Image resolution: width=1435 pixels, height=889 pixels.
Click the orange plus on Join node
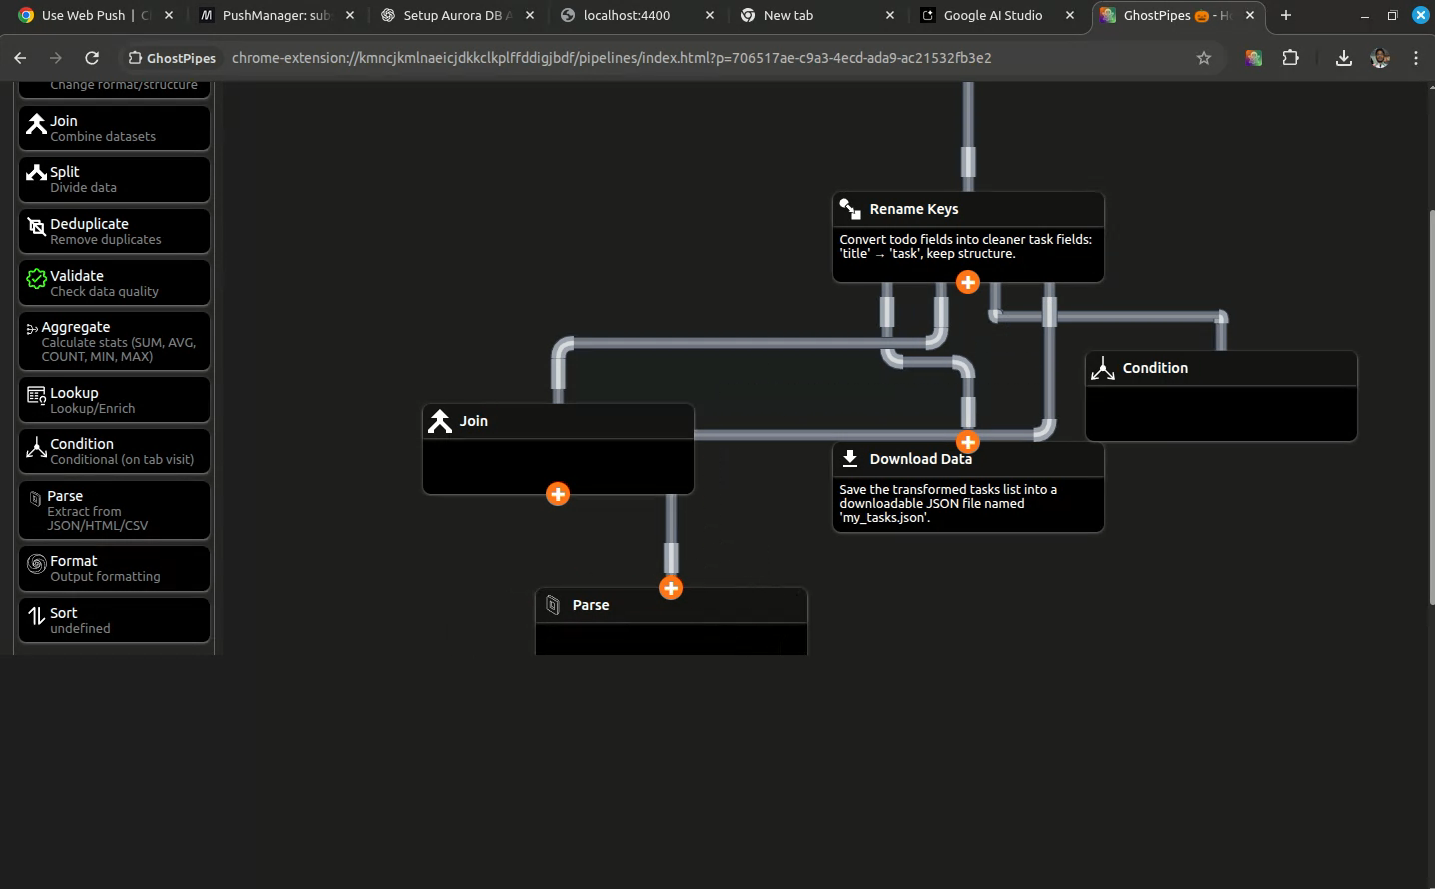558,494
